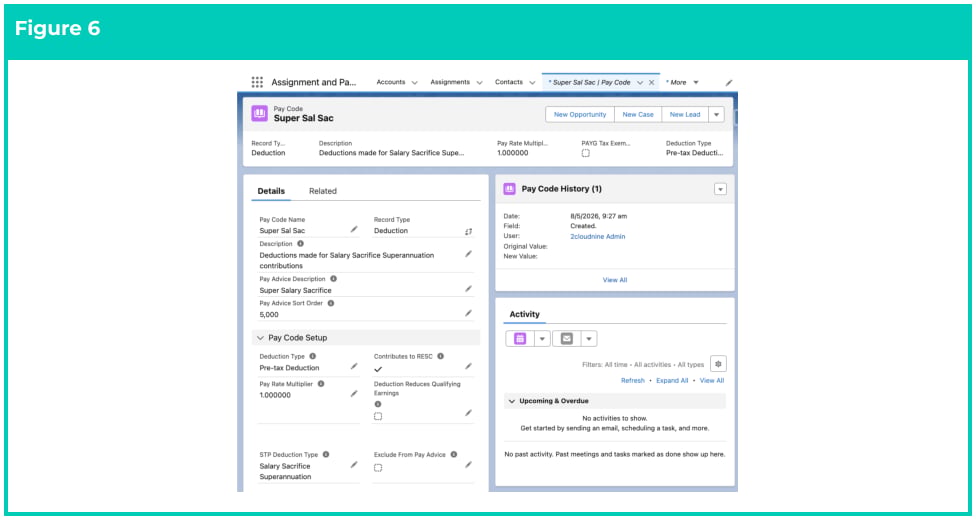Edit the Pay Rate Multiplier pencil

pyautogui.click(x=354, y=394)
